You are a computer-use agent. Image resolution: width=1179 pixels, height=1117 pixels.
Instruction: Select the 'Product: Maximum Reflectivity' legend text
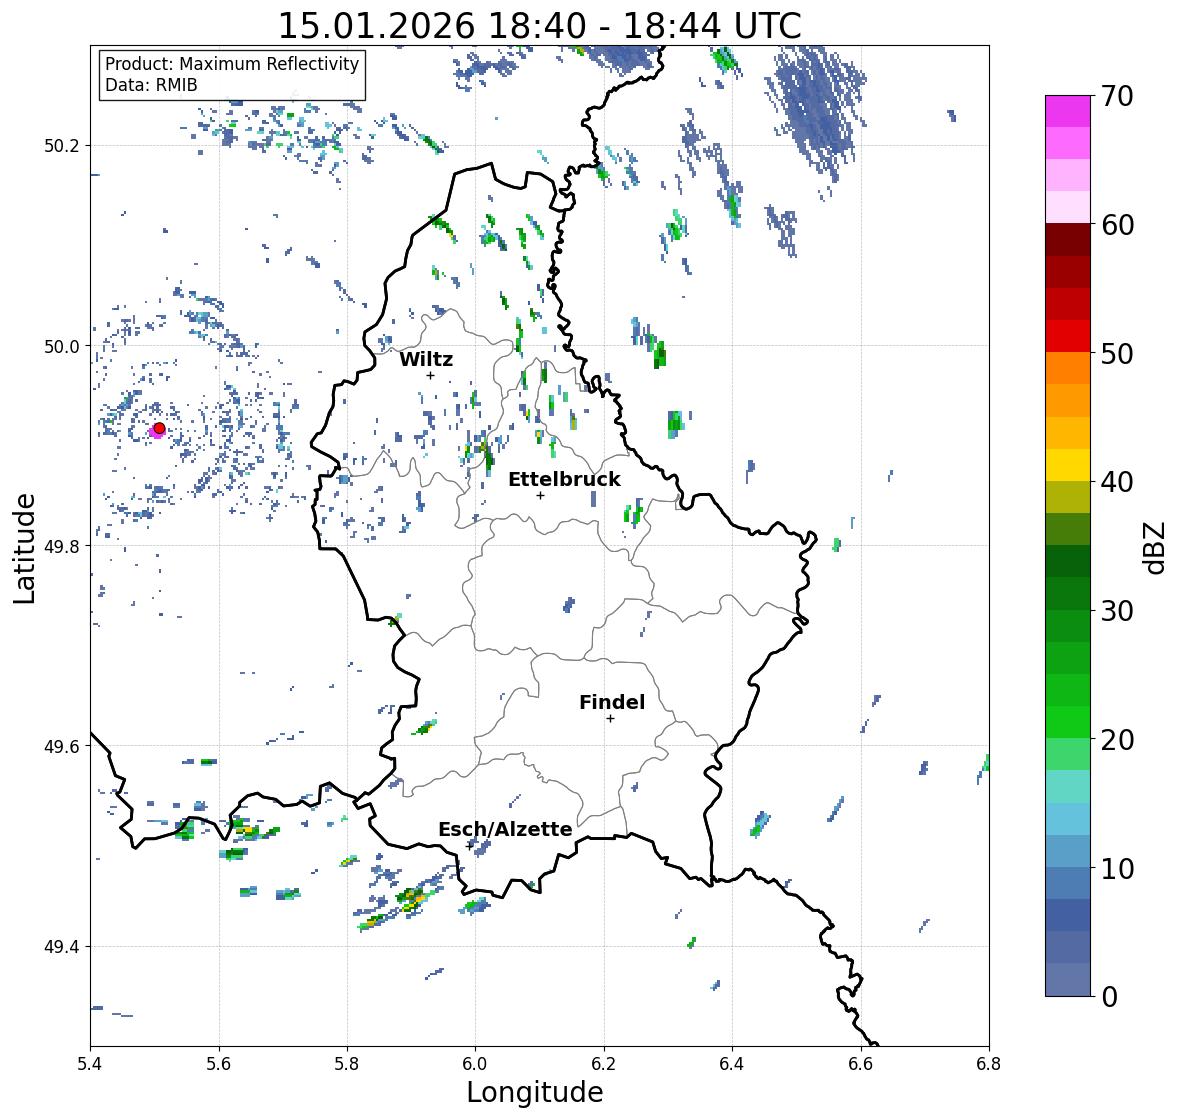tap(232, 64)
